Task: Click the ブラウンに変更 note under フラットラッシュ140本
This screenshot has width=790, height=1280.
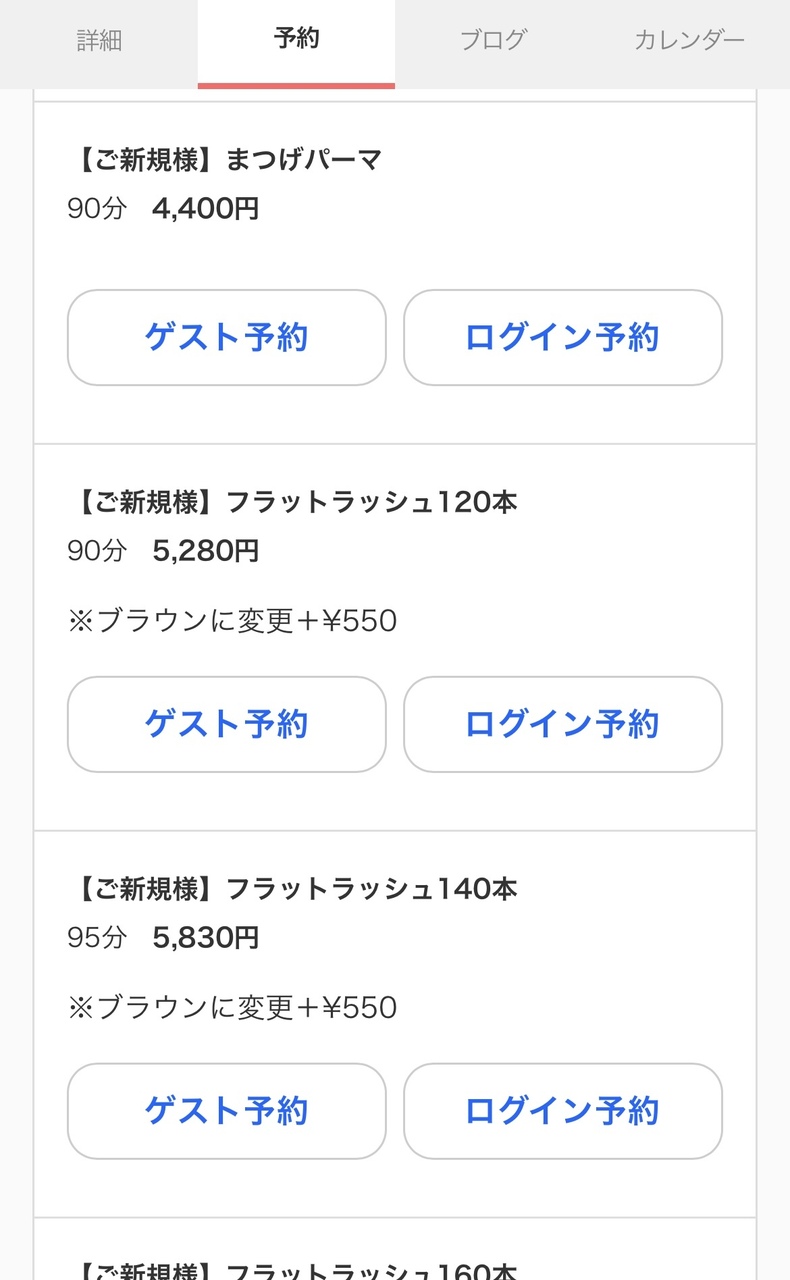Action: pyautogui.click(x=232, y=1007)
